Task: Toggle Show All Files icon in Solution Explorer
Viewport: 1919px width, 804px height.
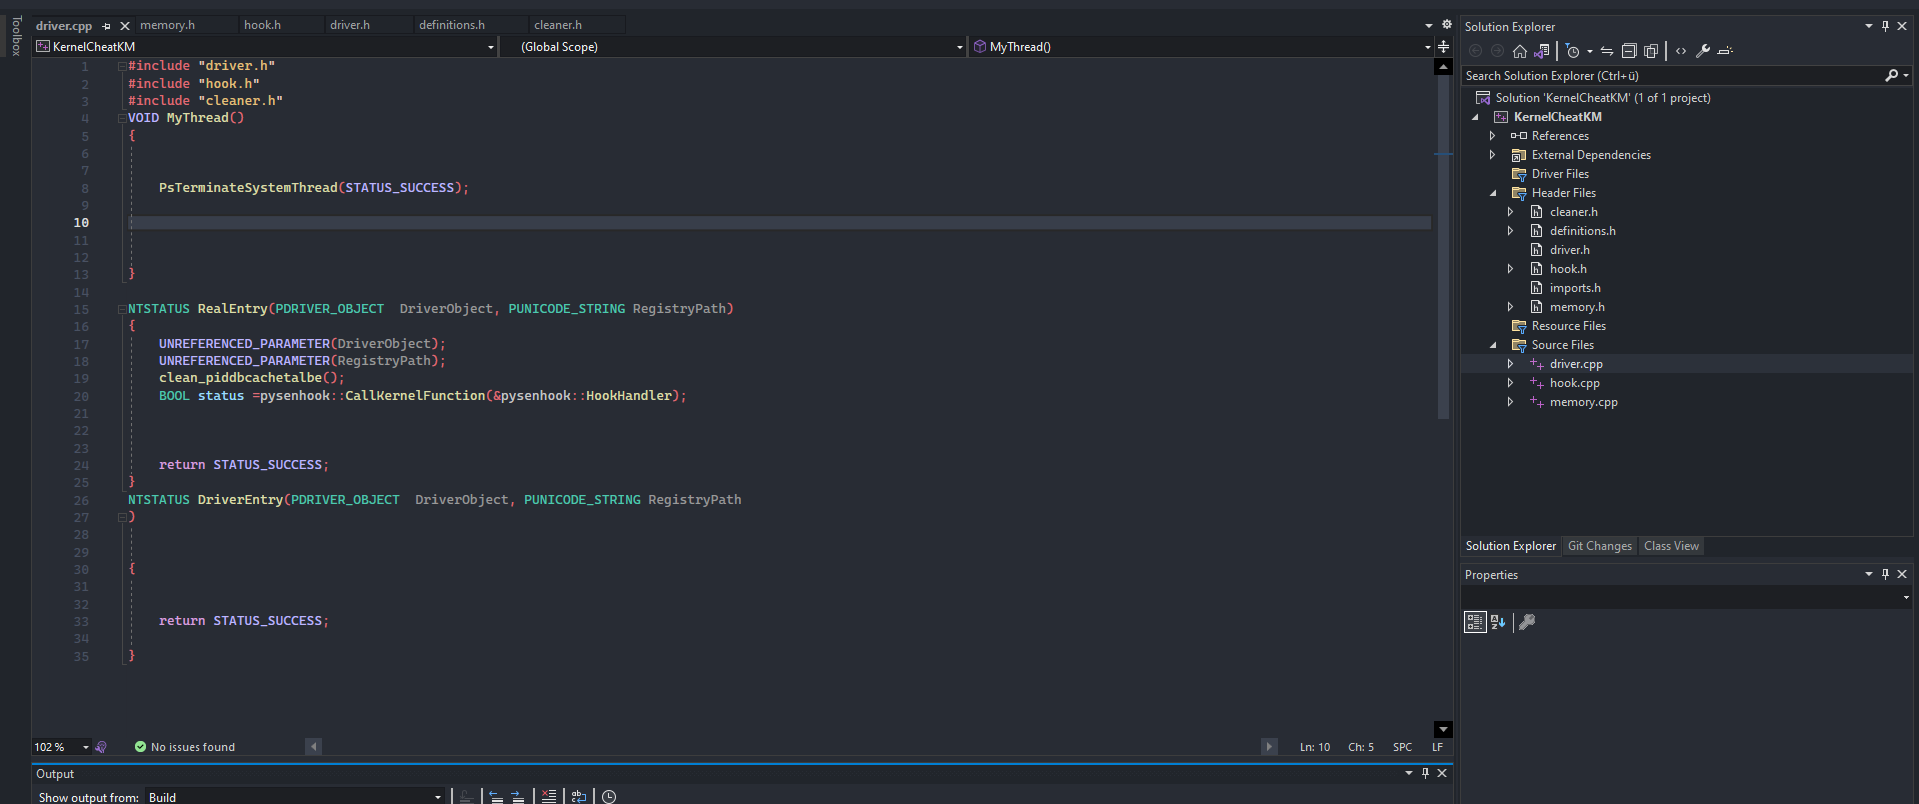Action: point(1651,51)
